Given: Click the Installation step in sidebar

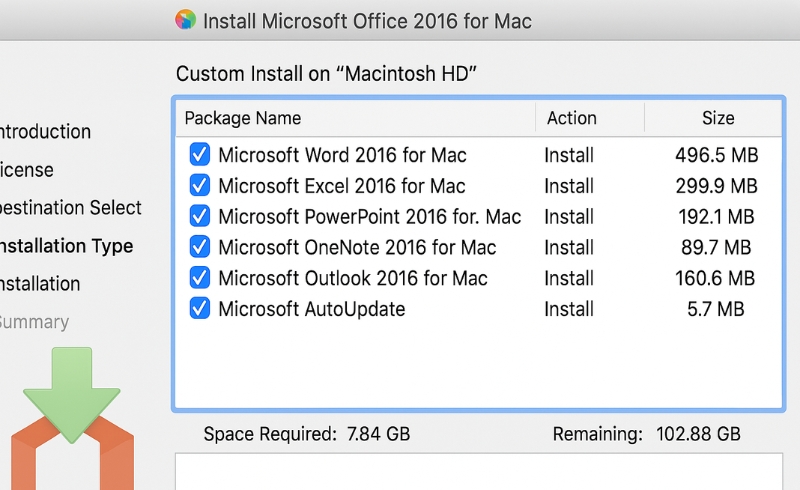Looking at the screenshot, I should 40,284.
